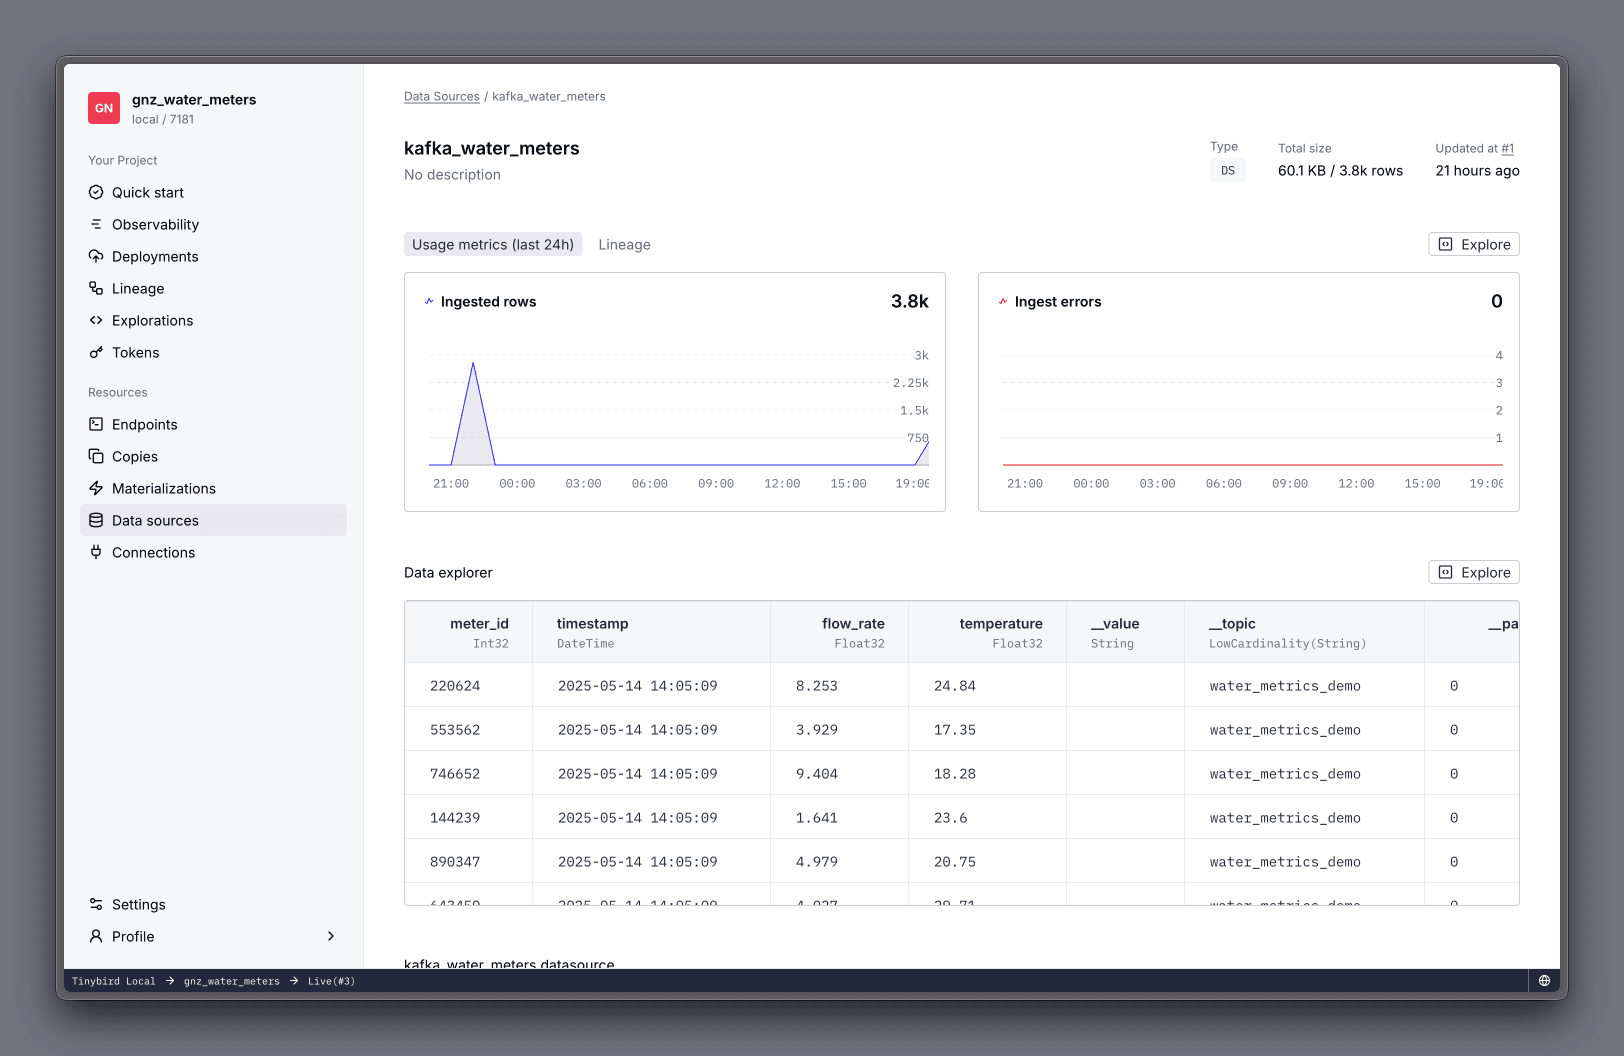Switch to the Lineage tab
1624x1056 pixels.
pos(624,245)
